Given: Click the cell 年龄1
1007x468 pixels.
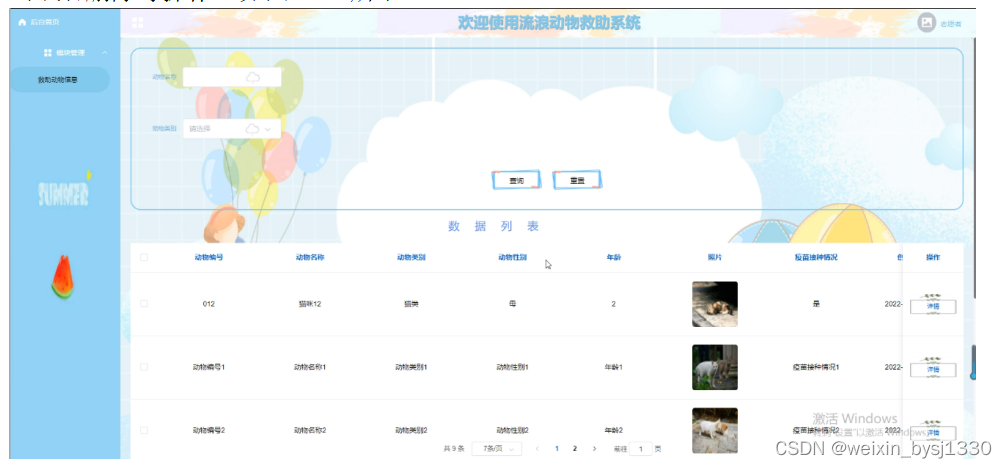Looking at the screenshot, I should point(613,367).
